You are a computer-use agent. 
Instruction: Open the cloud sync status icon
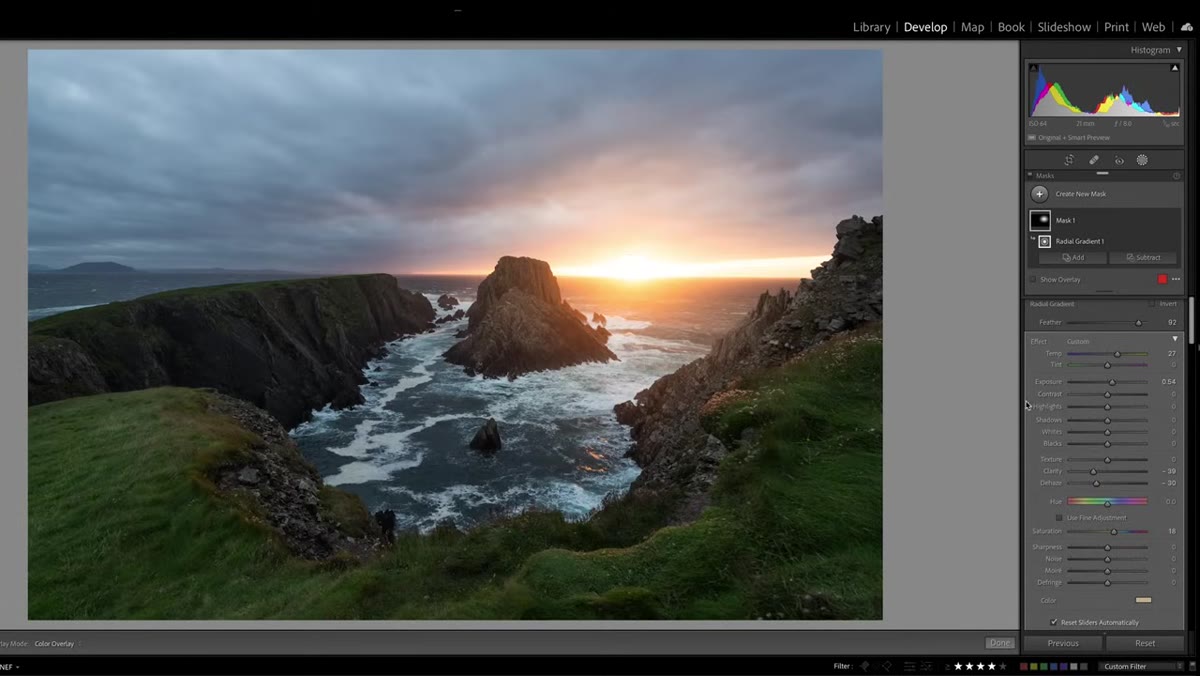[1187, 27]
